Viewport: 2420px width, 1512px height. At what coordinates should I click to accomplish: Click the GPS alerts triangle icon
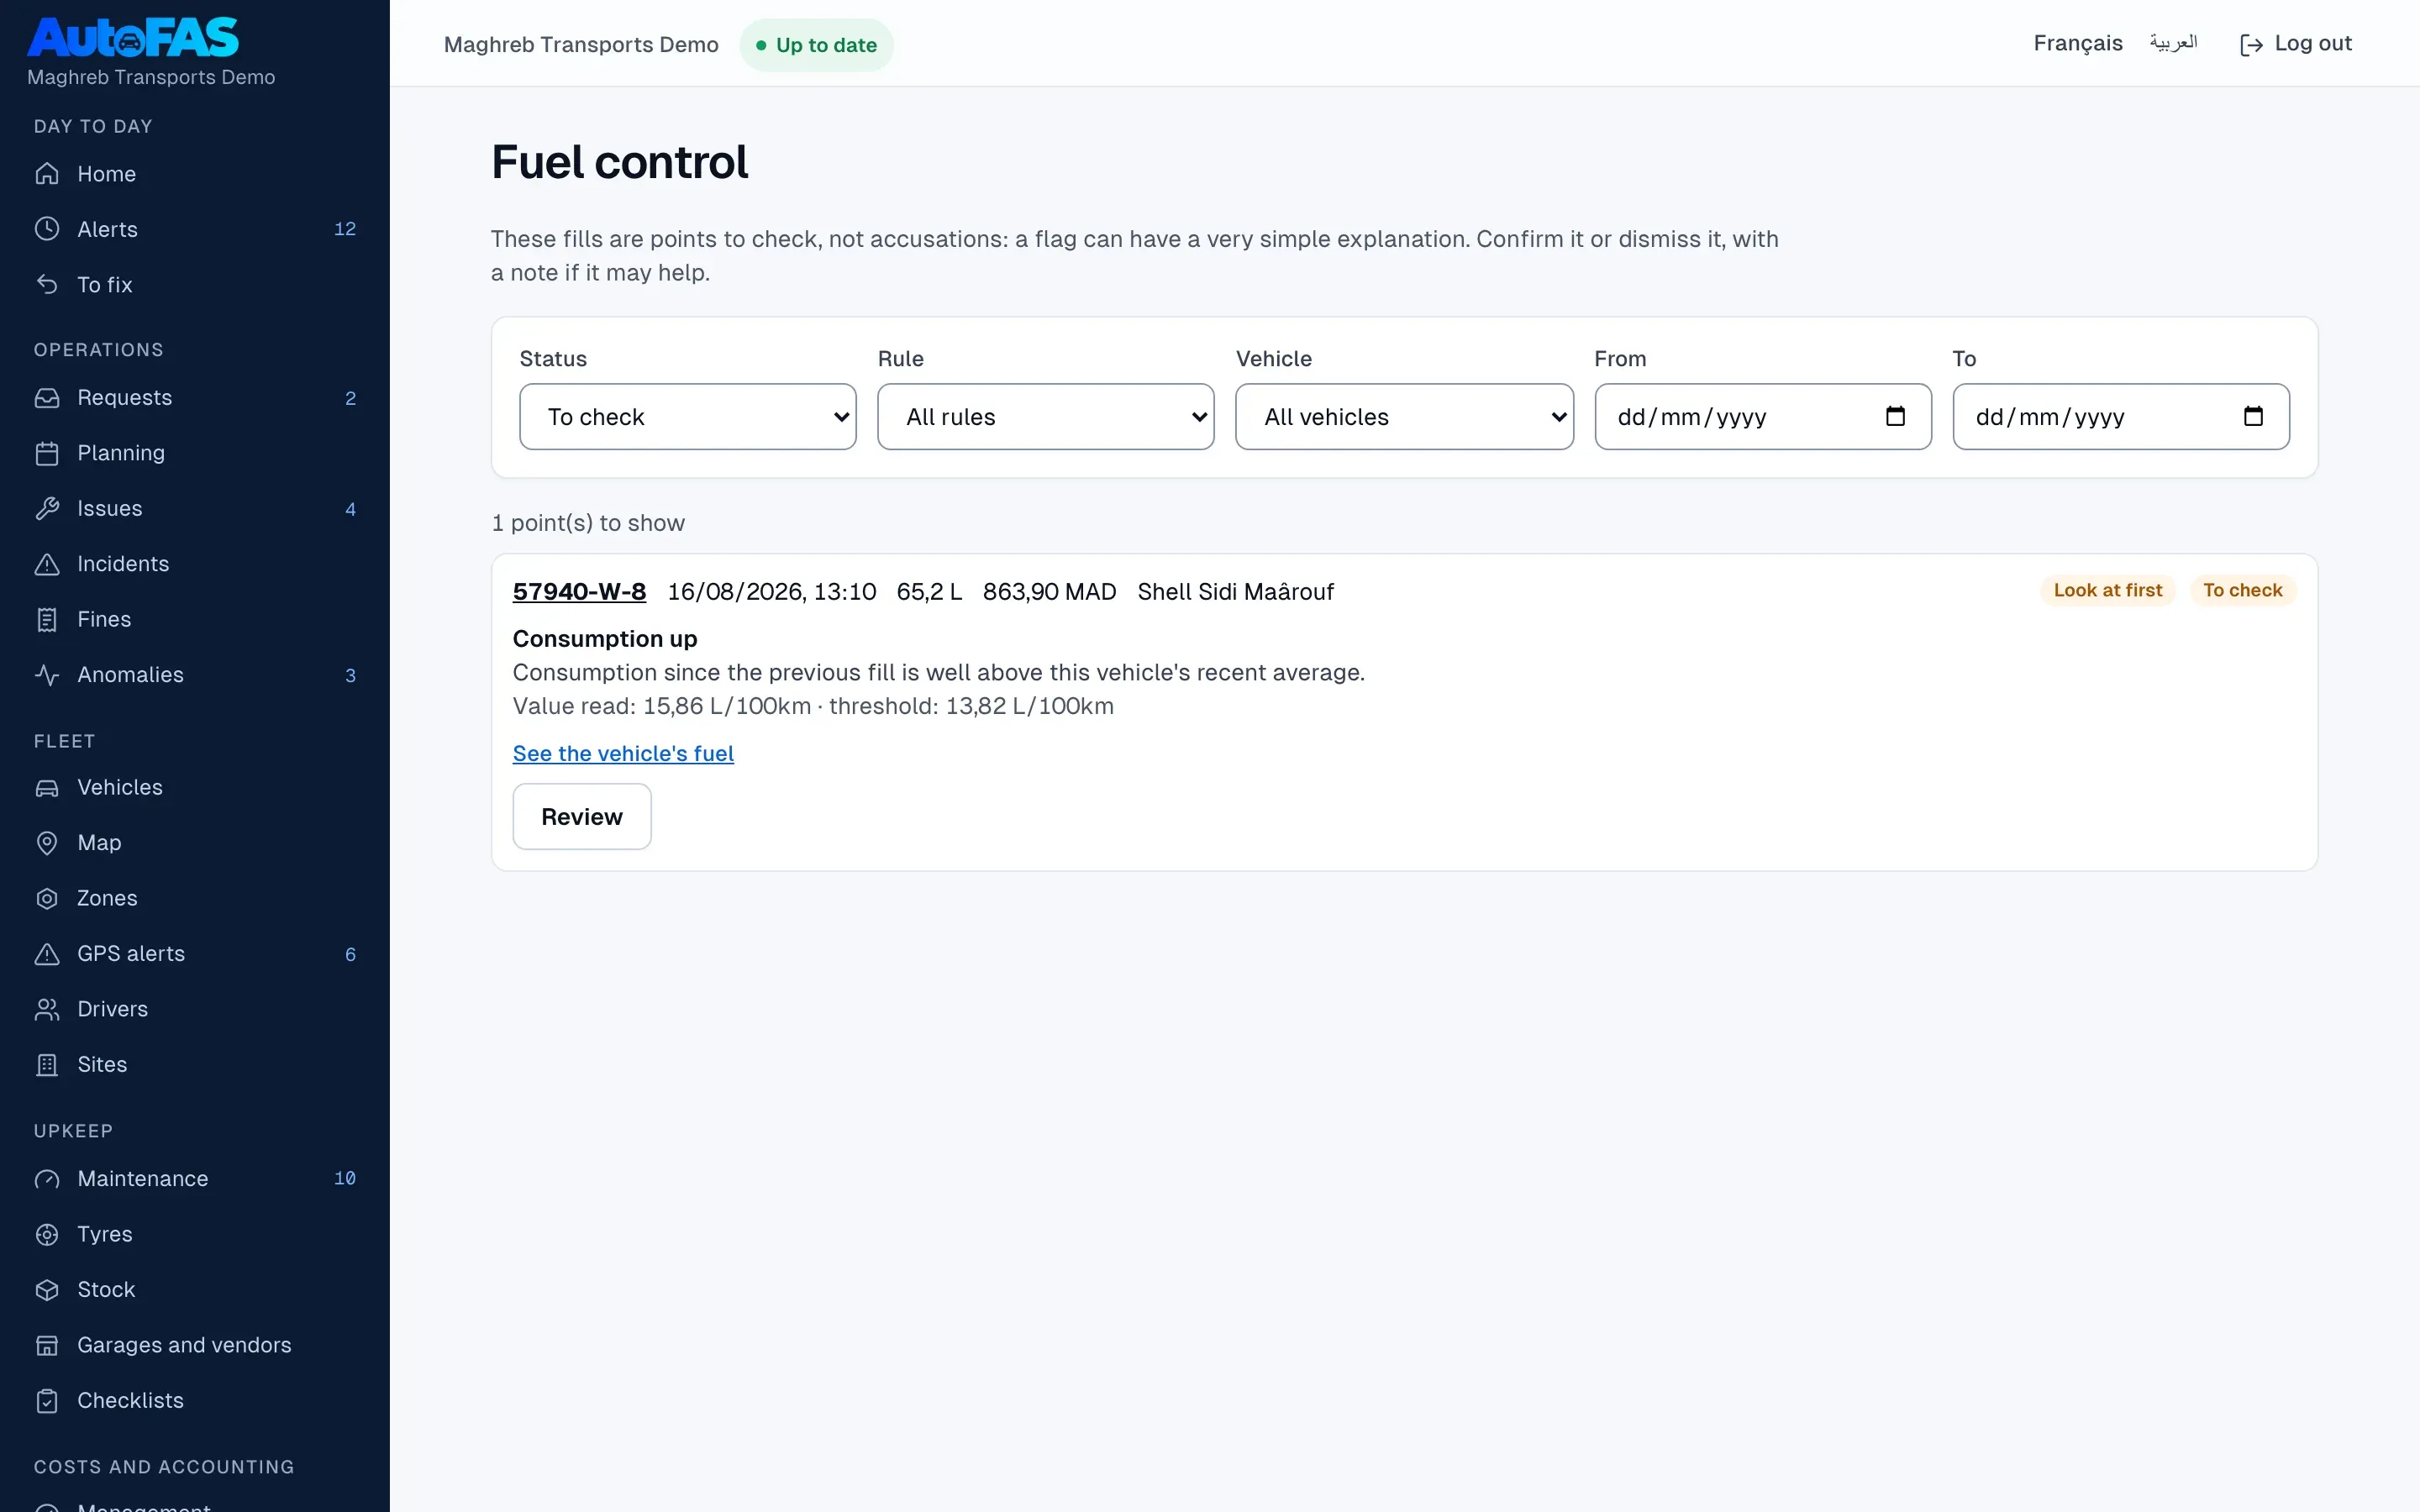pyautogui.click(x=47, y=954)
